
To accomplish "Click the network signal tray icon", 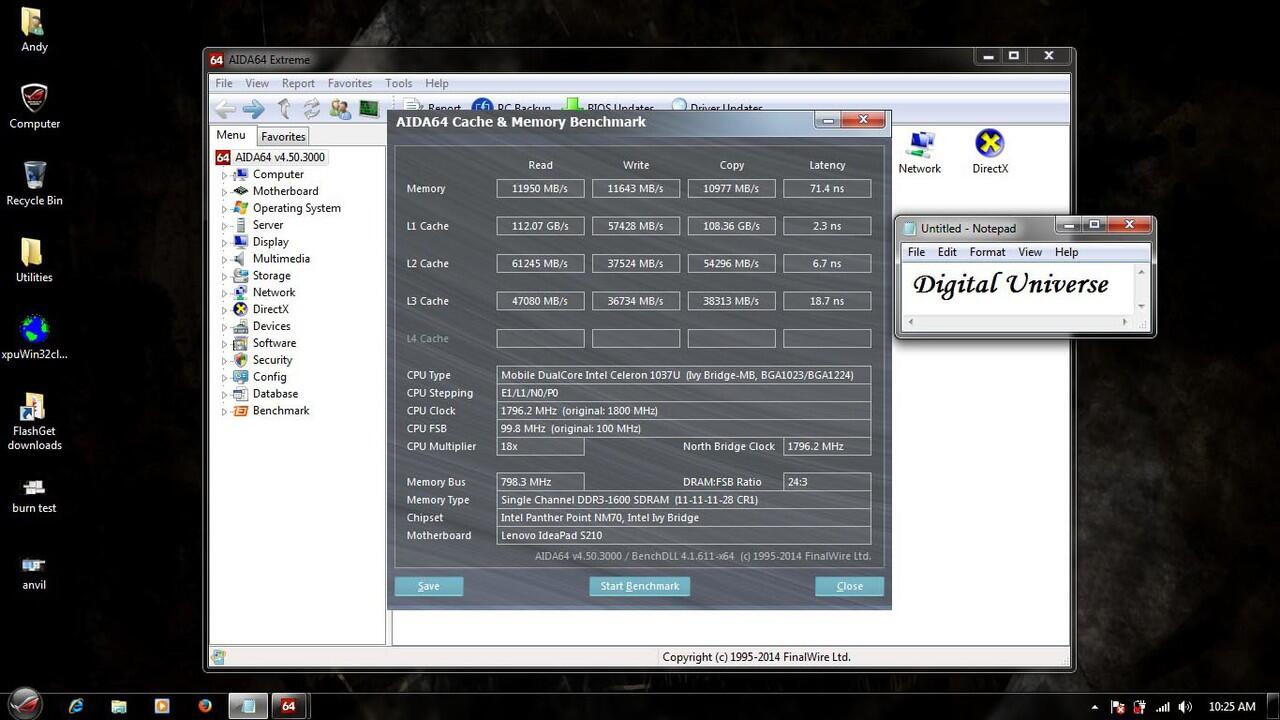I will click(x=1163, y=707).
